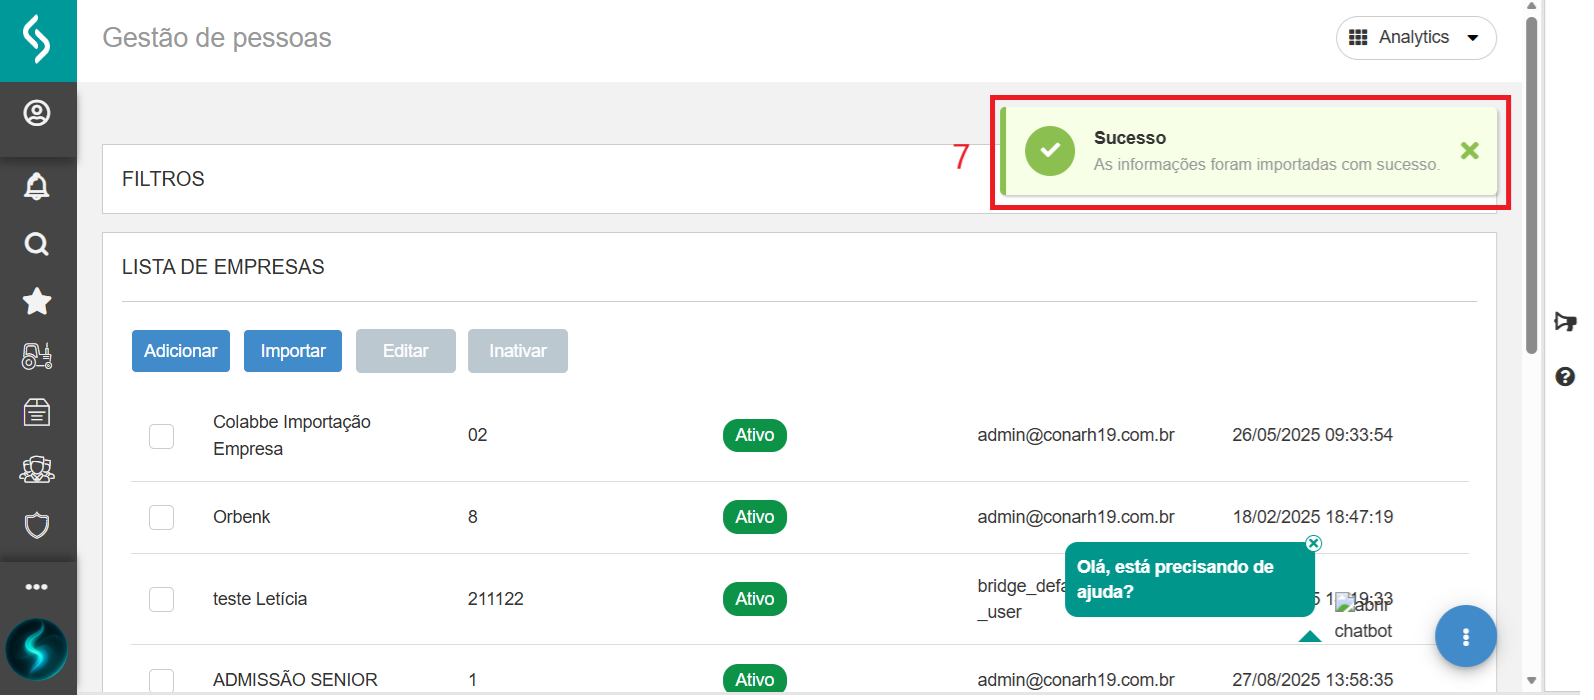1594x700 pixels.
Task: Open the notifications bell icon
Action: (37, 186)
